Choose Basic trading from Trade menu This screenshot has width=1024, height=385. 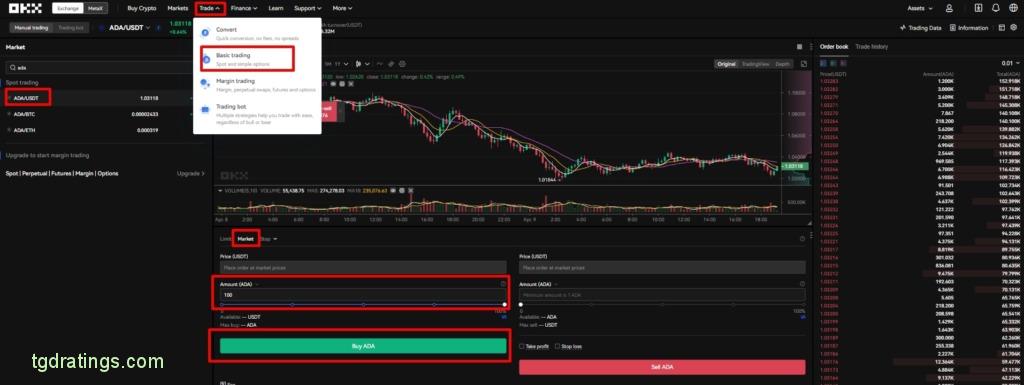pyautogui.click(x=247, y=59)
